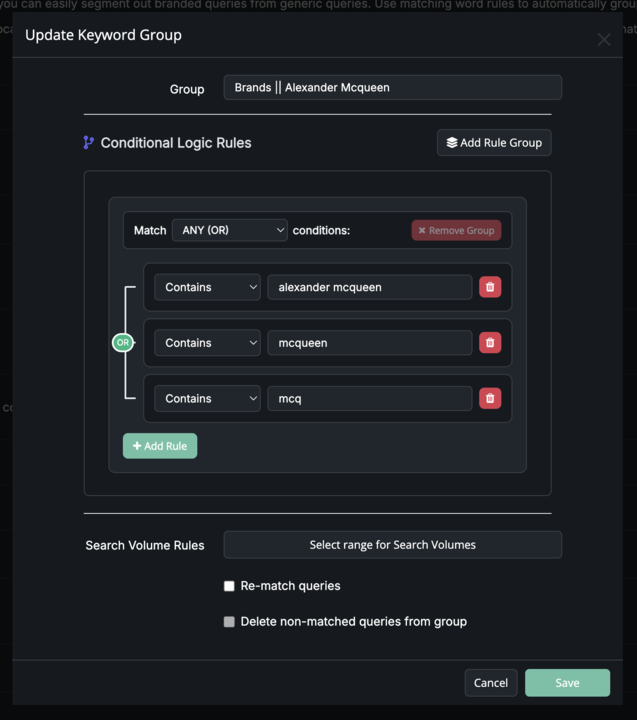Delete the 'mcq' rule with trash icon
This screenshot has height=720, width=637.
point(489,398)
